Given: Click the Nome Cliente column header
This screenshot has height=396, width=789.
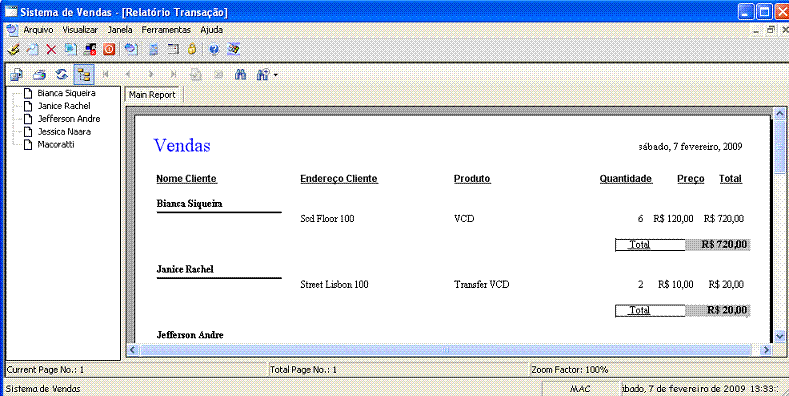Looking at the screenshot, I should click(187, 179).
